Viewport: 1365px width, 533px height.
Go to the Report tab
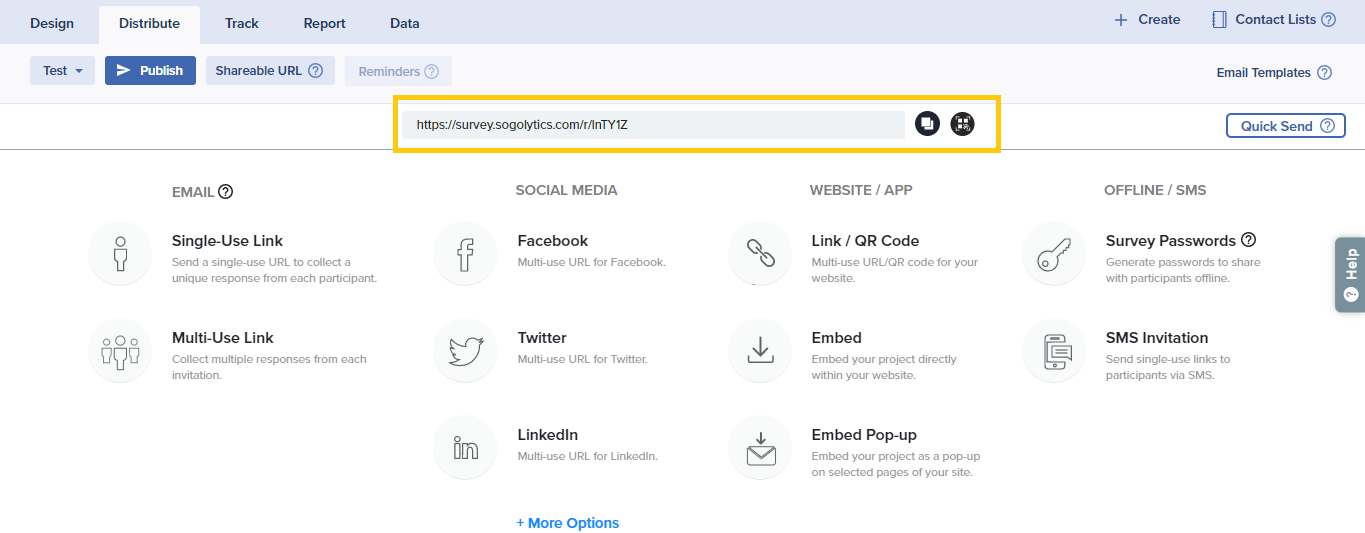[324, 23]
